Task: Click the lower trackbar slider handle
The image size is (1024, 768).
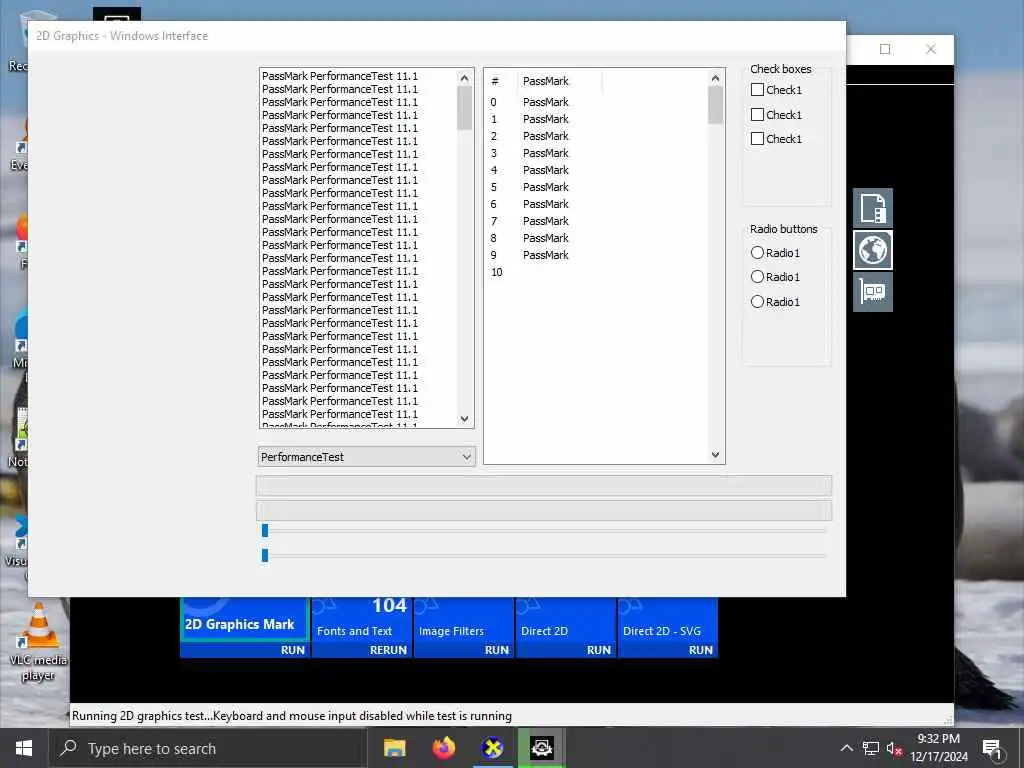Action: (264, 555)
